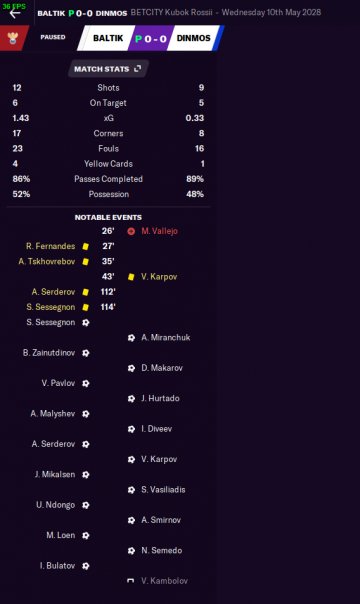
Task: Click the Russian cup competition crest icon
Action: click(13, 38)
